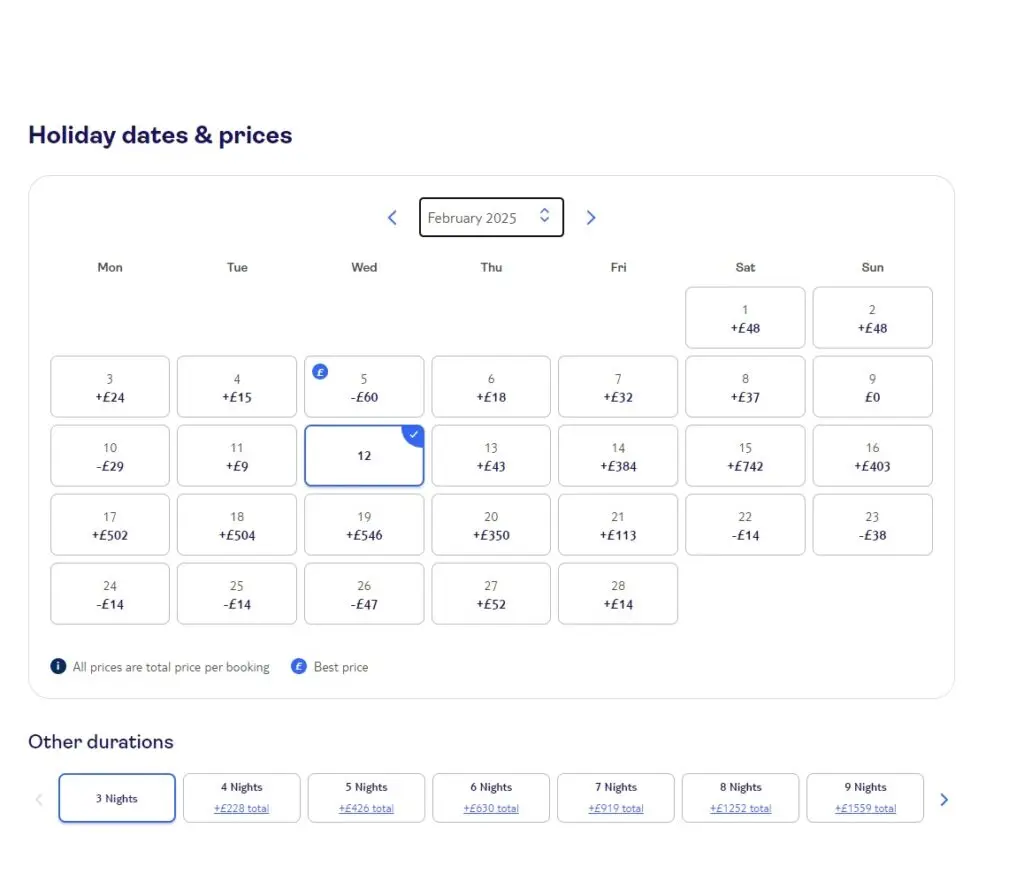Click Best price legend pound icon

coord(298,666)
